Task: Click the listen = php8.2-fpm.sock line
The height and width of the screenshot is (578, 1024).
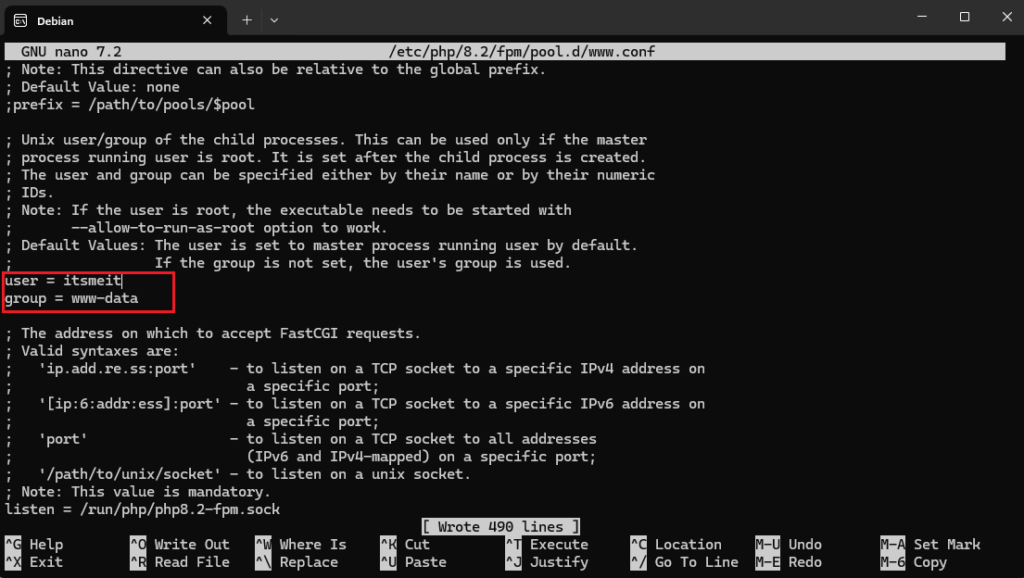Action: tap(142, 509)
